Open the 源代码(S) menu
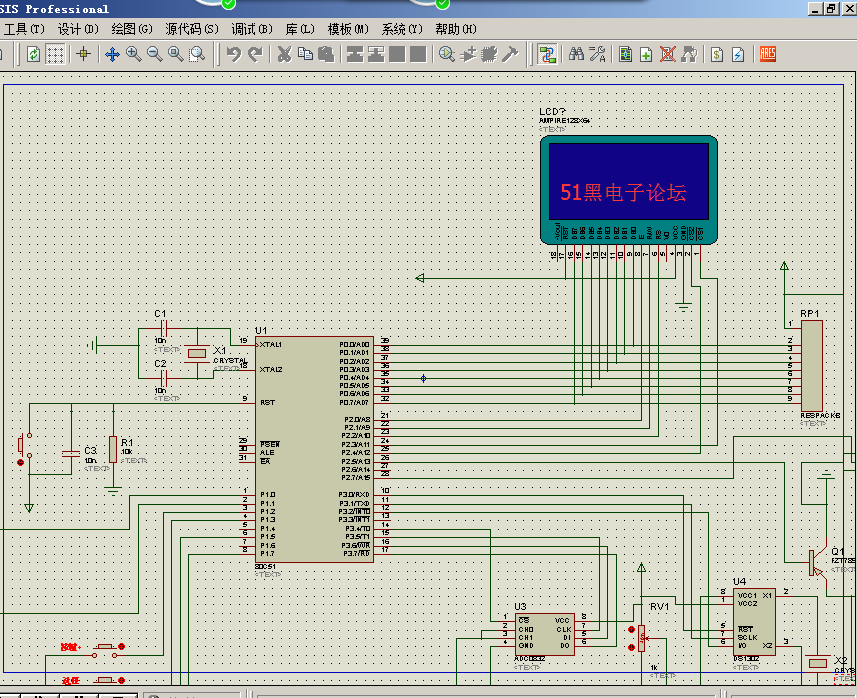The image size is (857, 698). (x=192, y=29)
